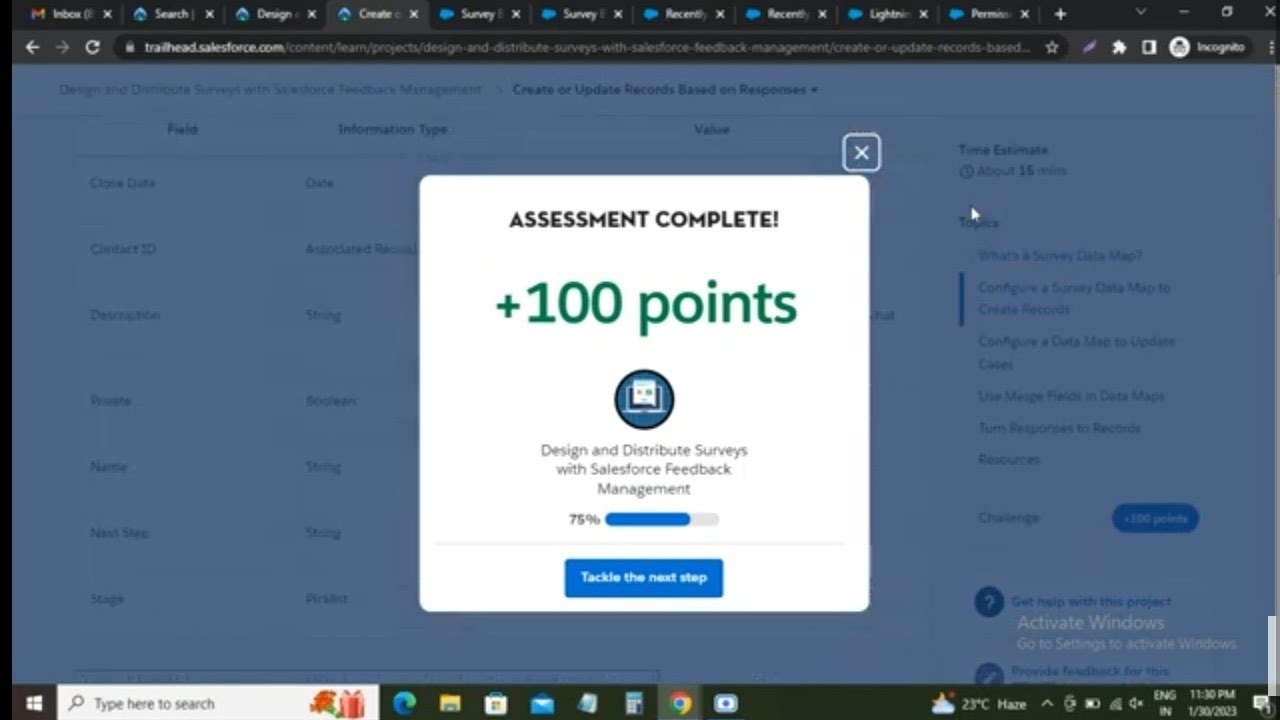Open Calculator from taskbar
The height and width of the screenshot is (720, 1280).
click(634, 703)
